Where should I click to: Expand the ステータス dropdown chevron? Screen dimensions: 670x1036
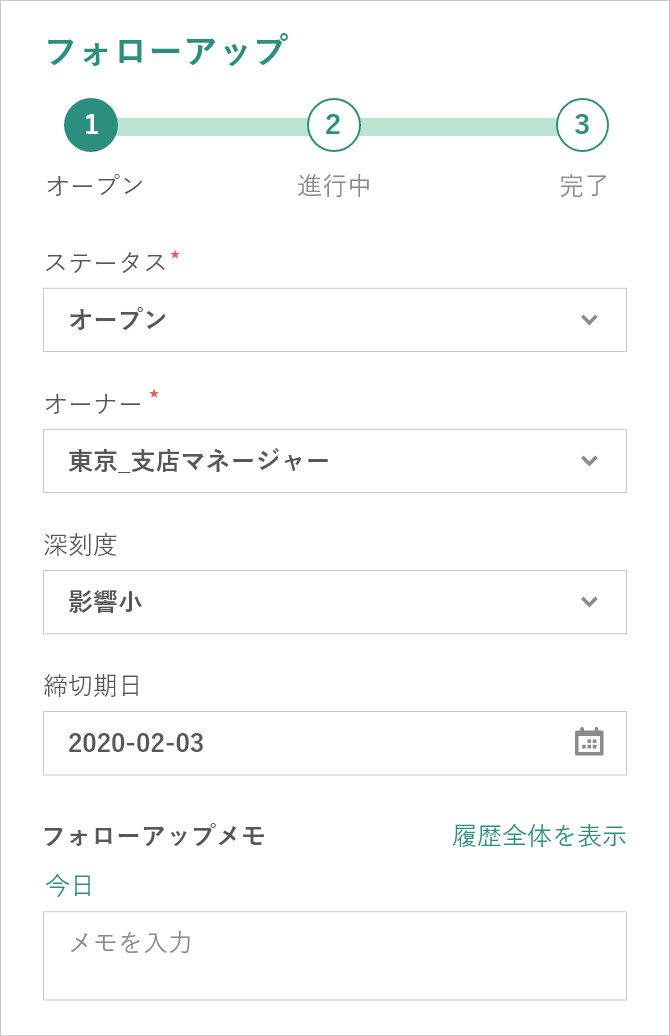tap(589, 320)
